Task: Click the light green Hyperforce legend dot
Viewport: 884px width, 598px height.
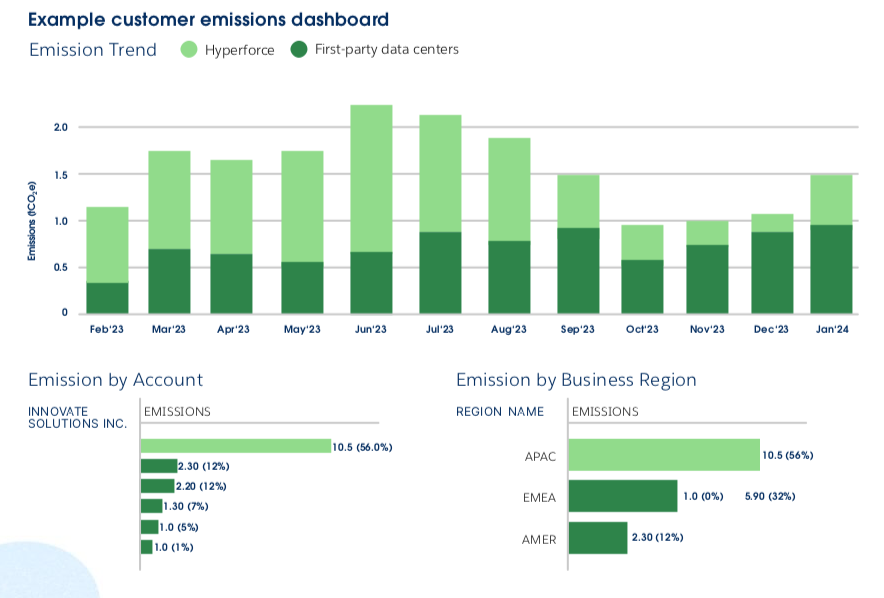Action: click(x=189, y=50)
